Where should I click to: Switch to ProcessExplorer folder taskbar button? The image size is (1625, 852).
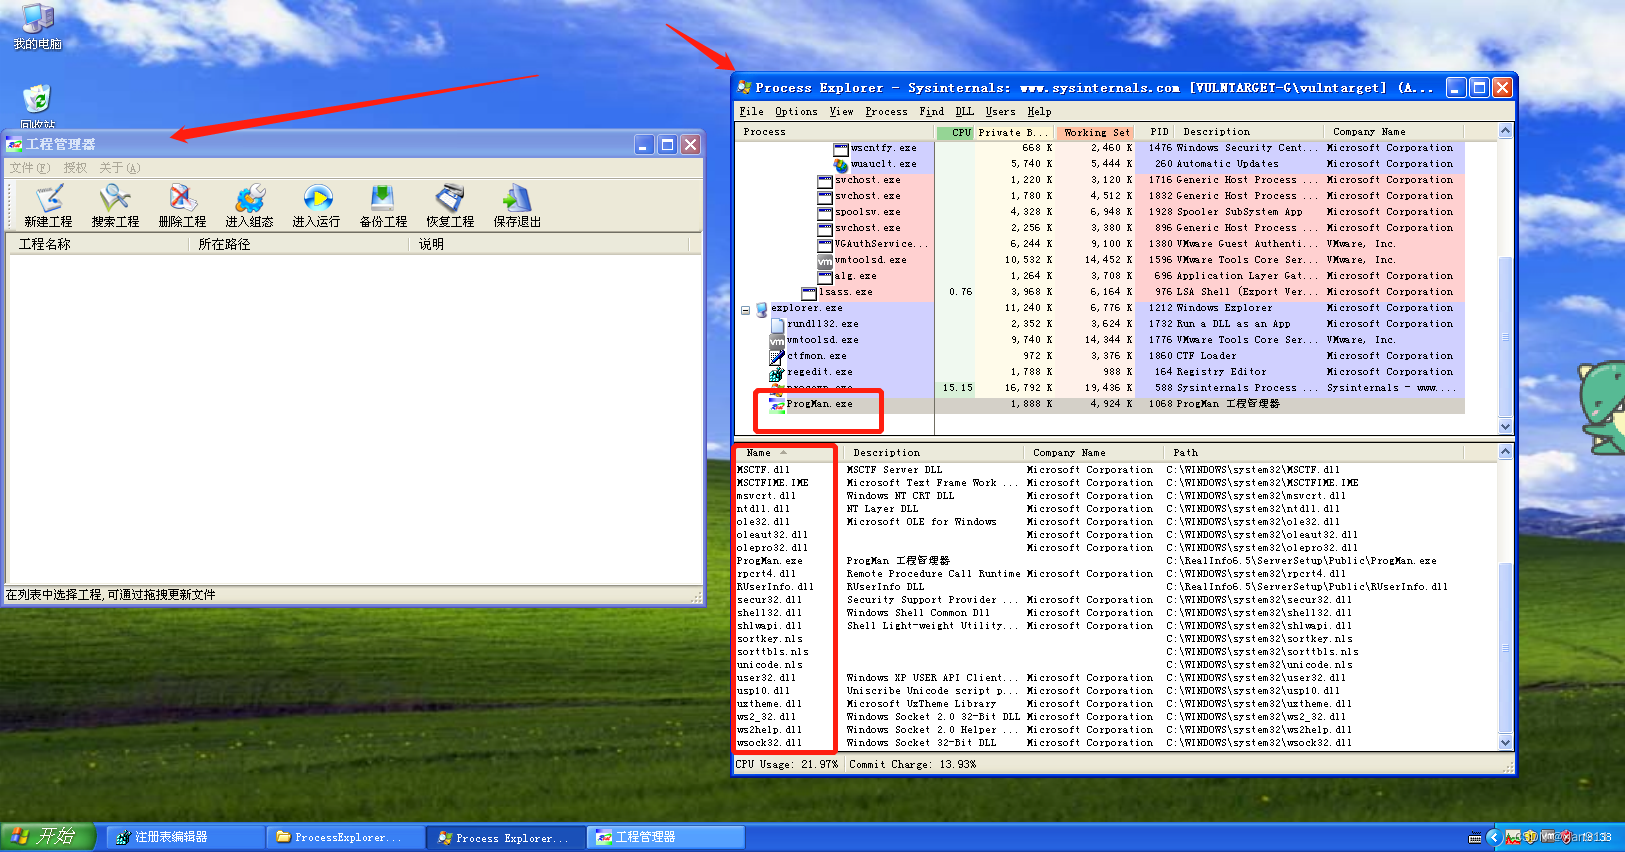(345, 837)
